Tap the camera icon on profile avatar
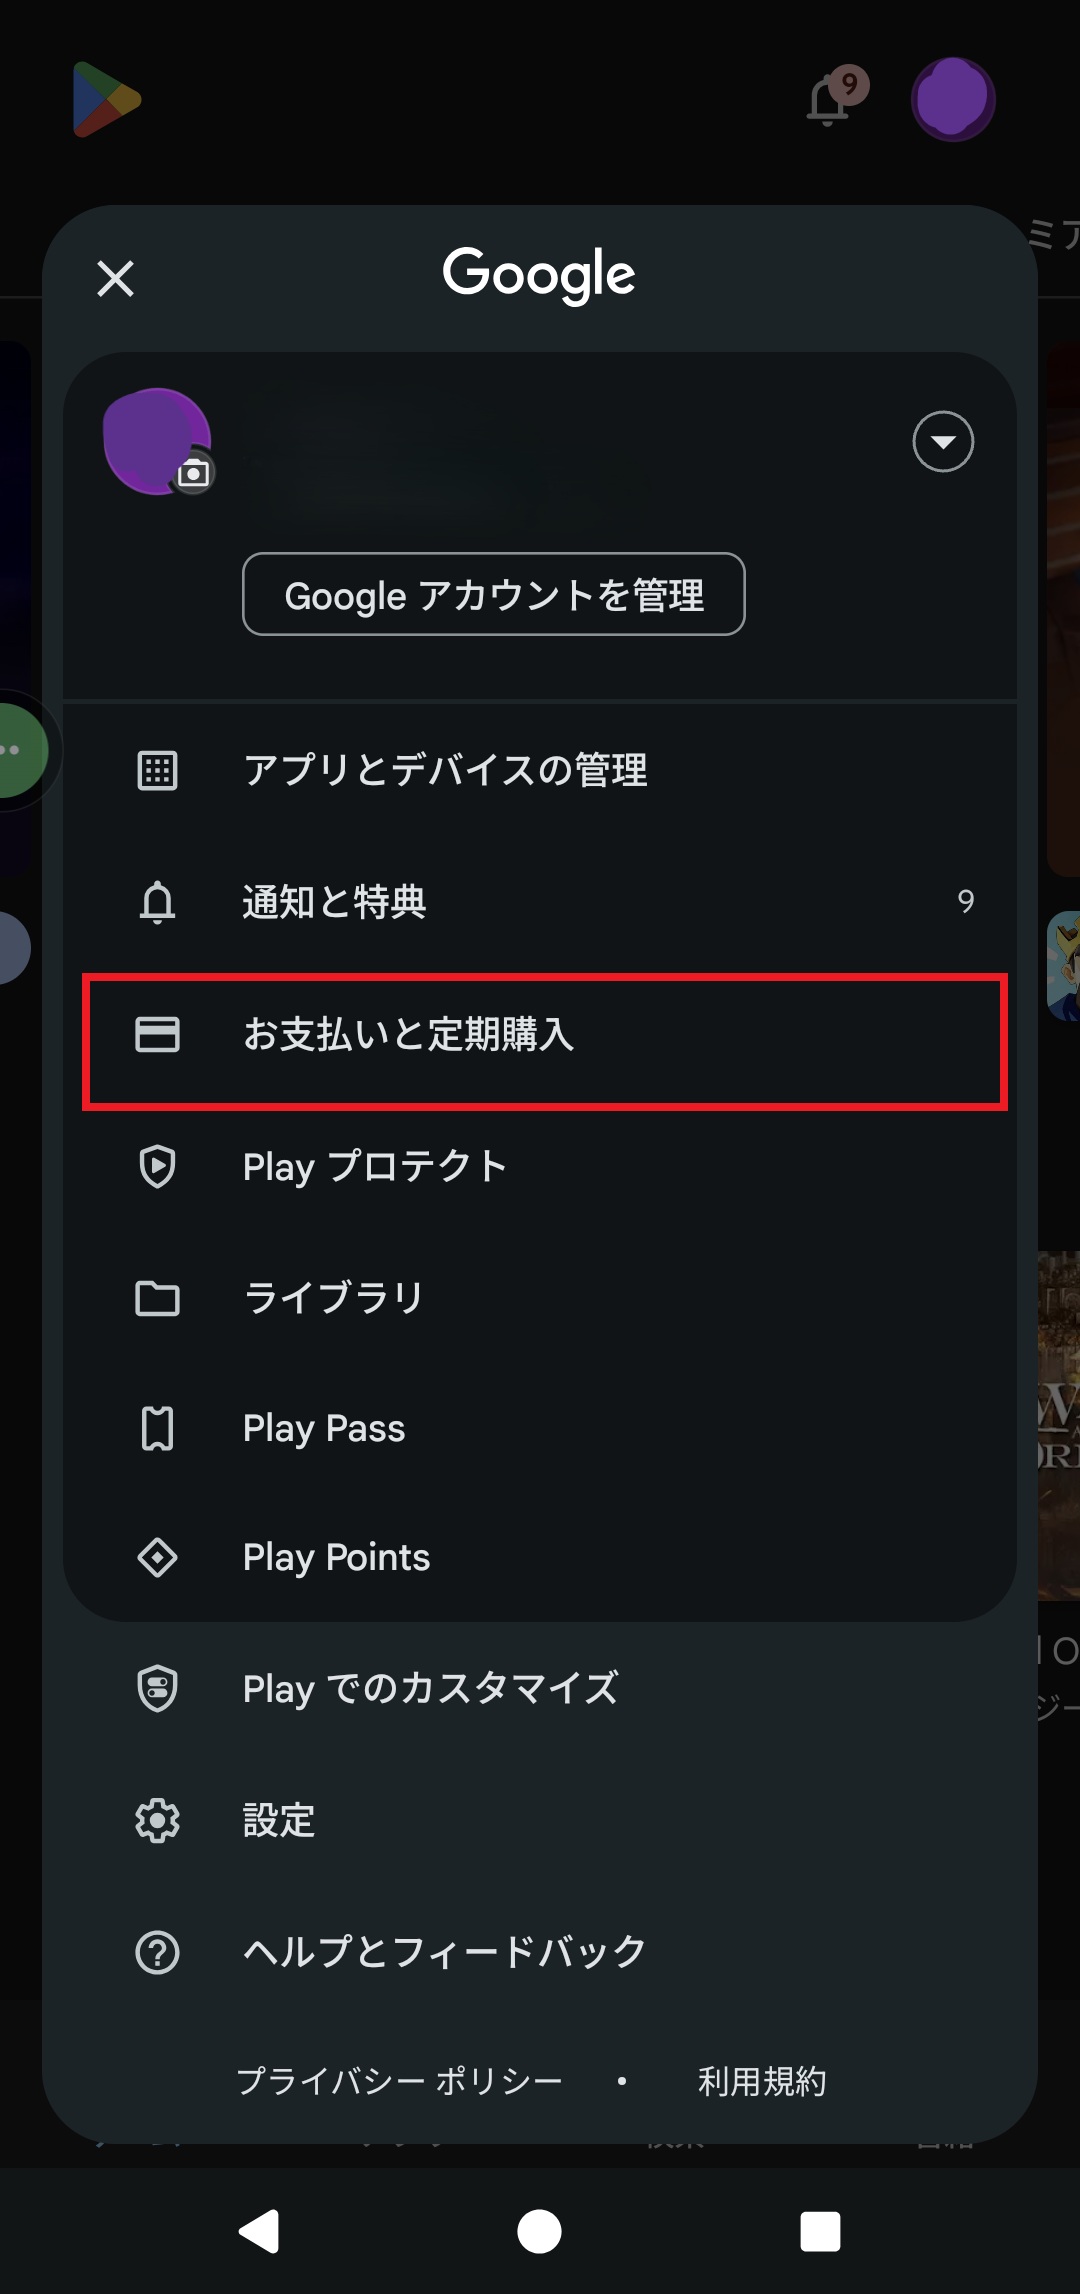 coord(194,473)
